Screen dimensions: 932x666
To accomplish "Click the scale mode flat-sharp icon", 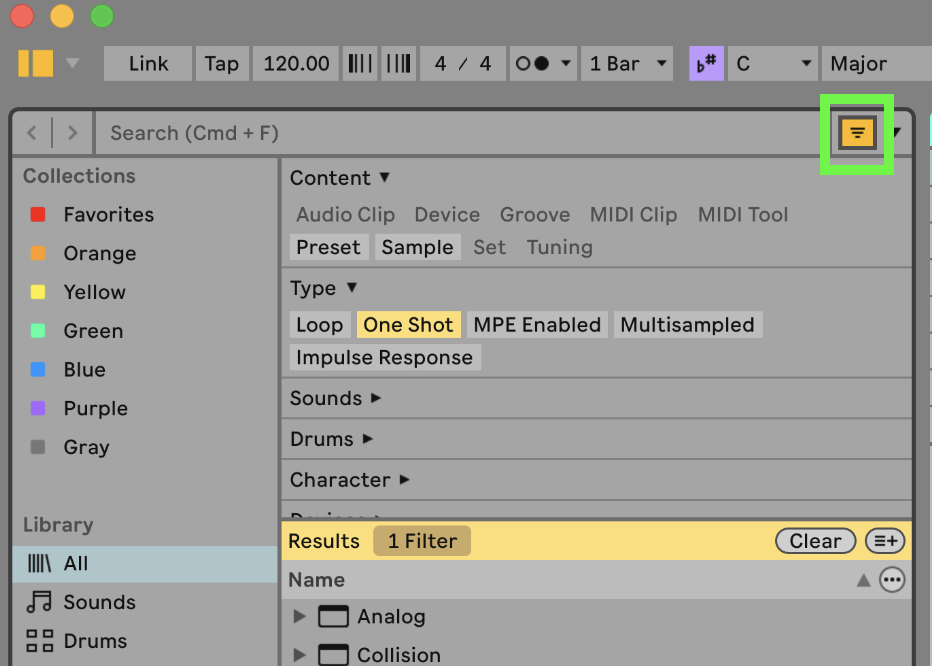I will tap(707, 64).
